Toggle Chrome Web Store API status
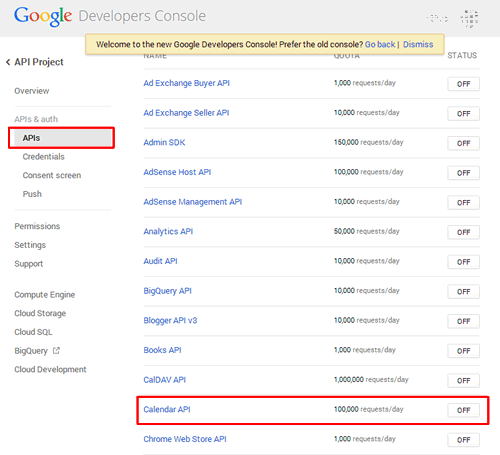The width and height of the screenshot is (500, 455). coord(463,440)
